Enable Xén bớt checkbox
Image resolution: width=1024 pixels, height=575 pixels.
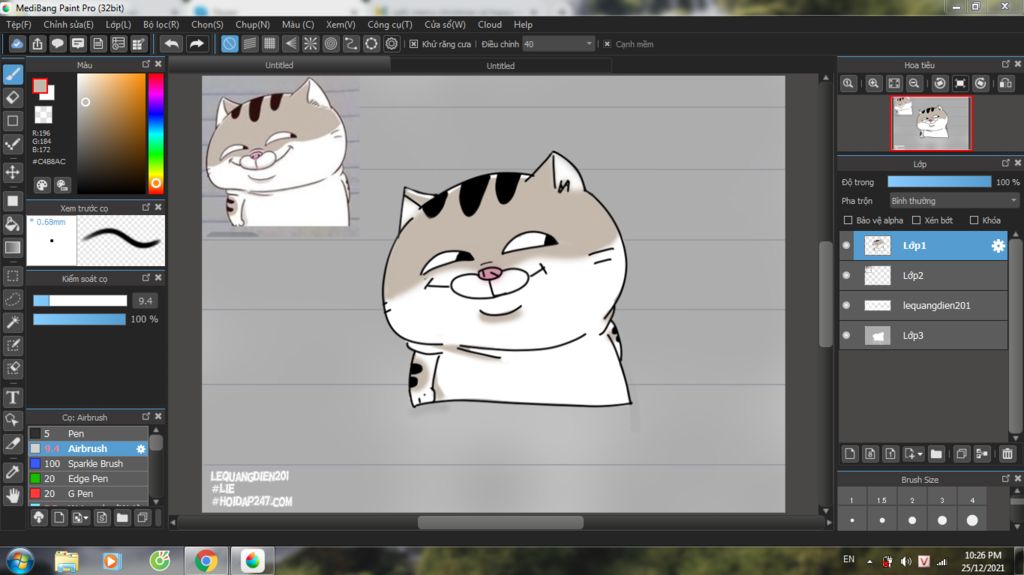pyautogui.click(x=916, y=220)
